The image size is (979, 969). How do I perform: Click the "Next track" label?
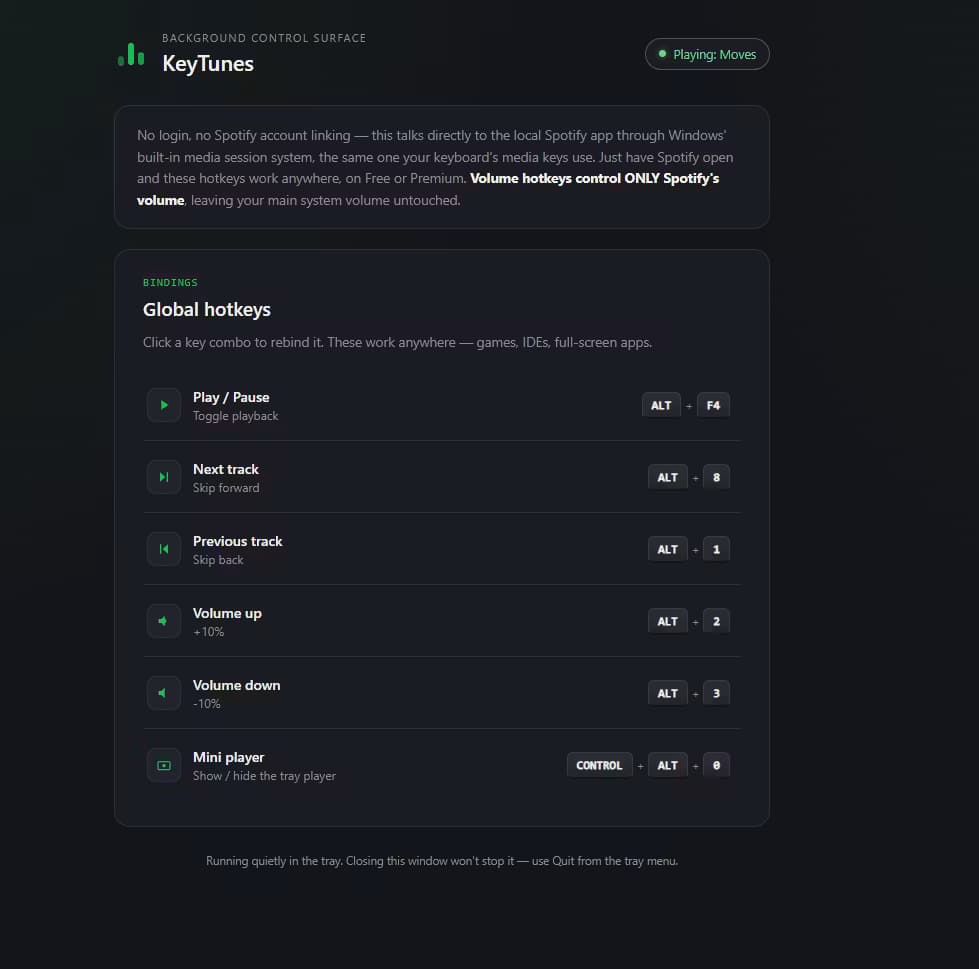point(225,469)
